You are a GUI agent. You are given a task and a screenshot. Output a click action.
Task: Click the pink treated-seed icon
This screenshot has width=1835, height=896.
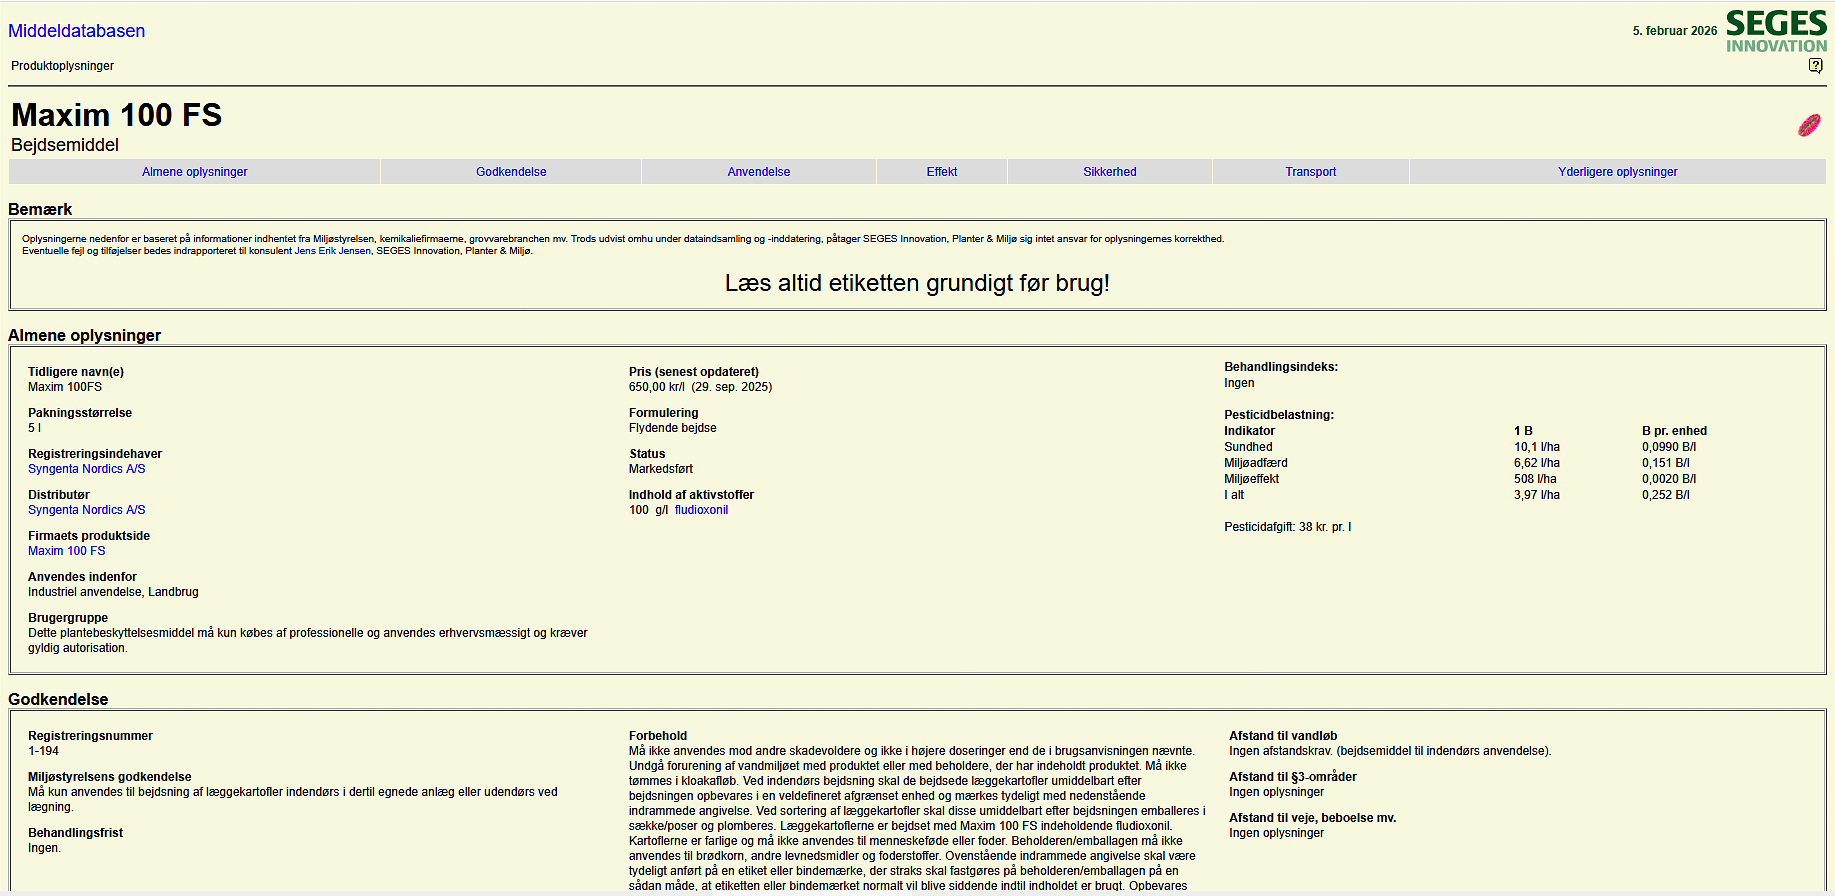pos(1809,125)
